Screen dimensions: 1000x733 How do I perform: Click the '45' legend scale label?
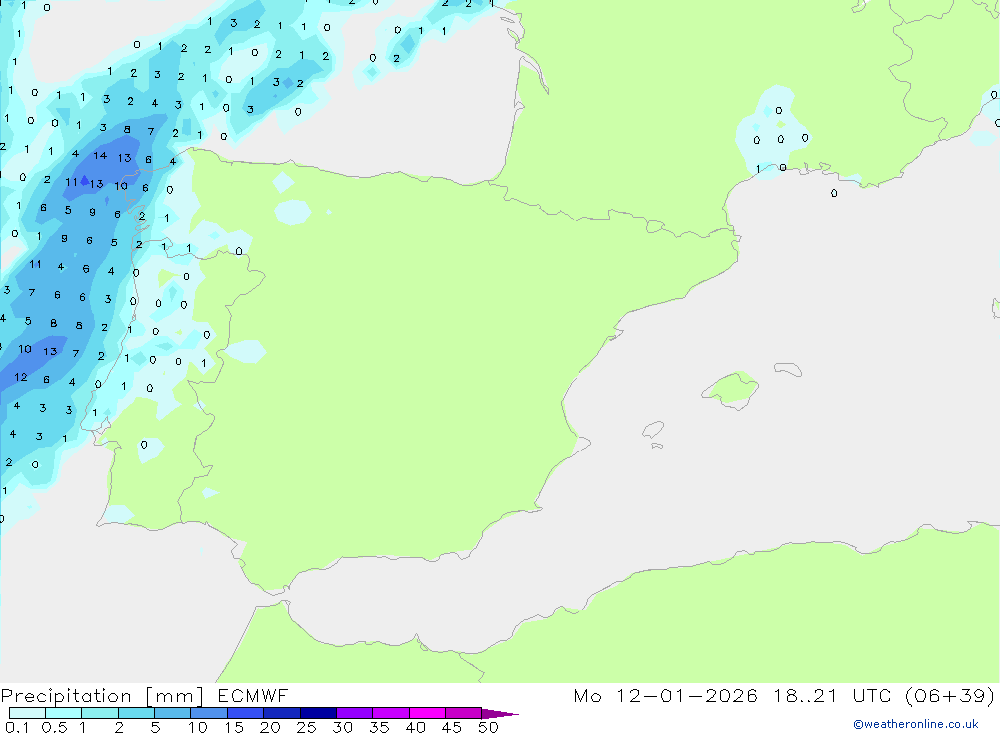[452, 727]
